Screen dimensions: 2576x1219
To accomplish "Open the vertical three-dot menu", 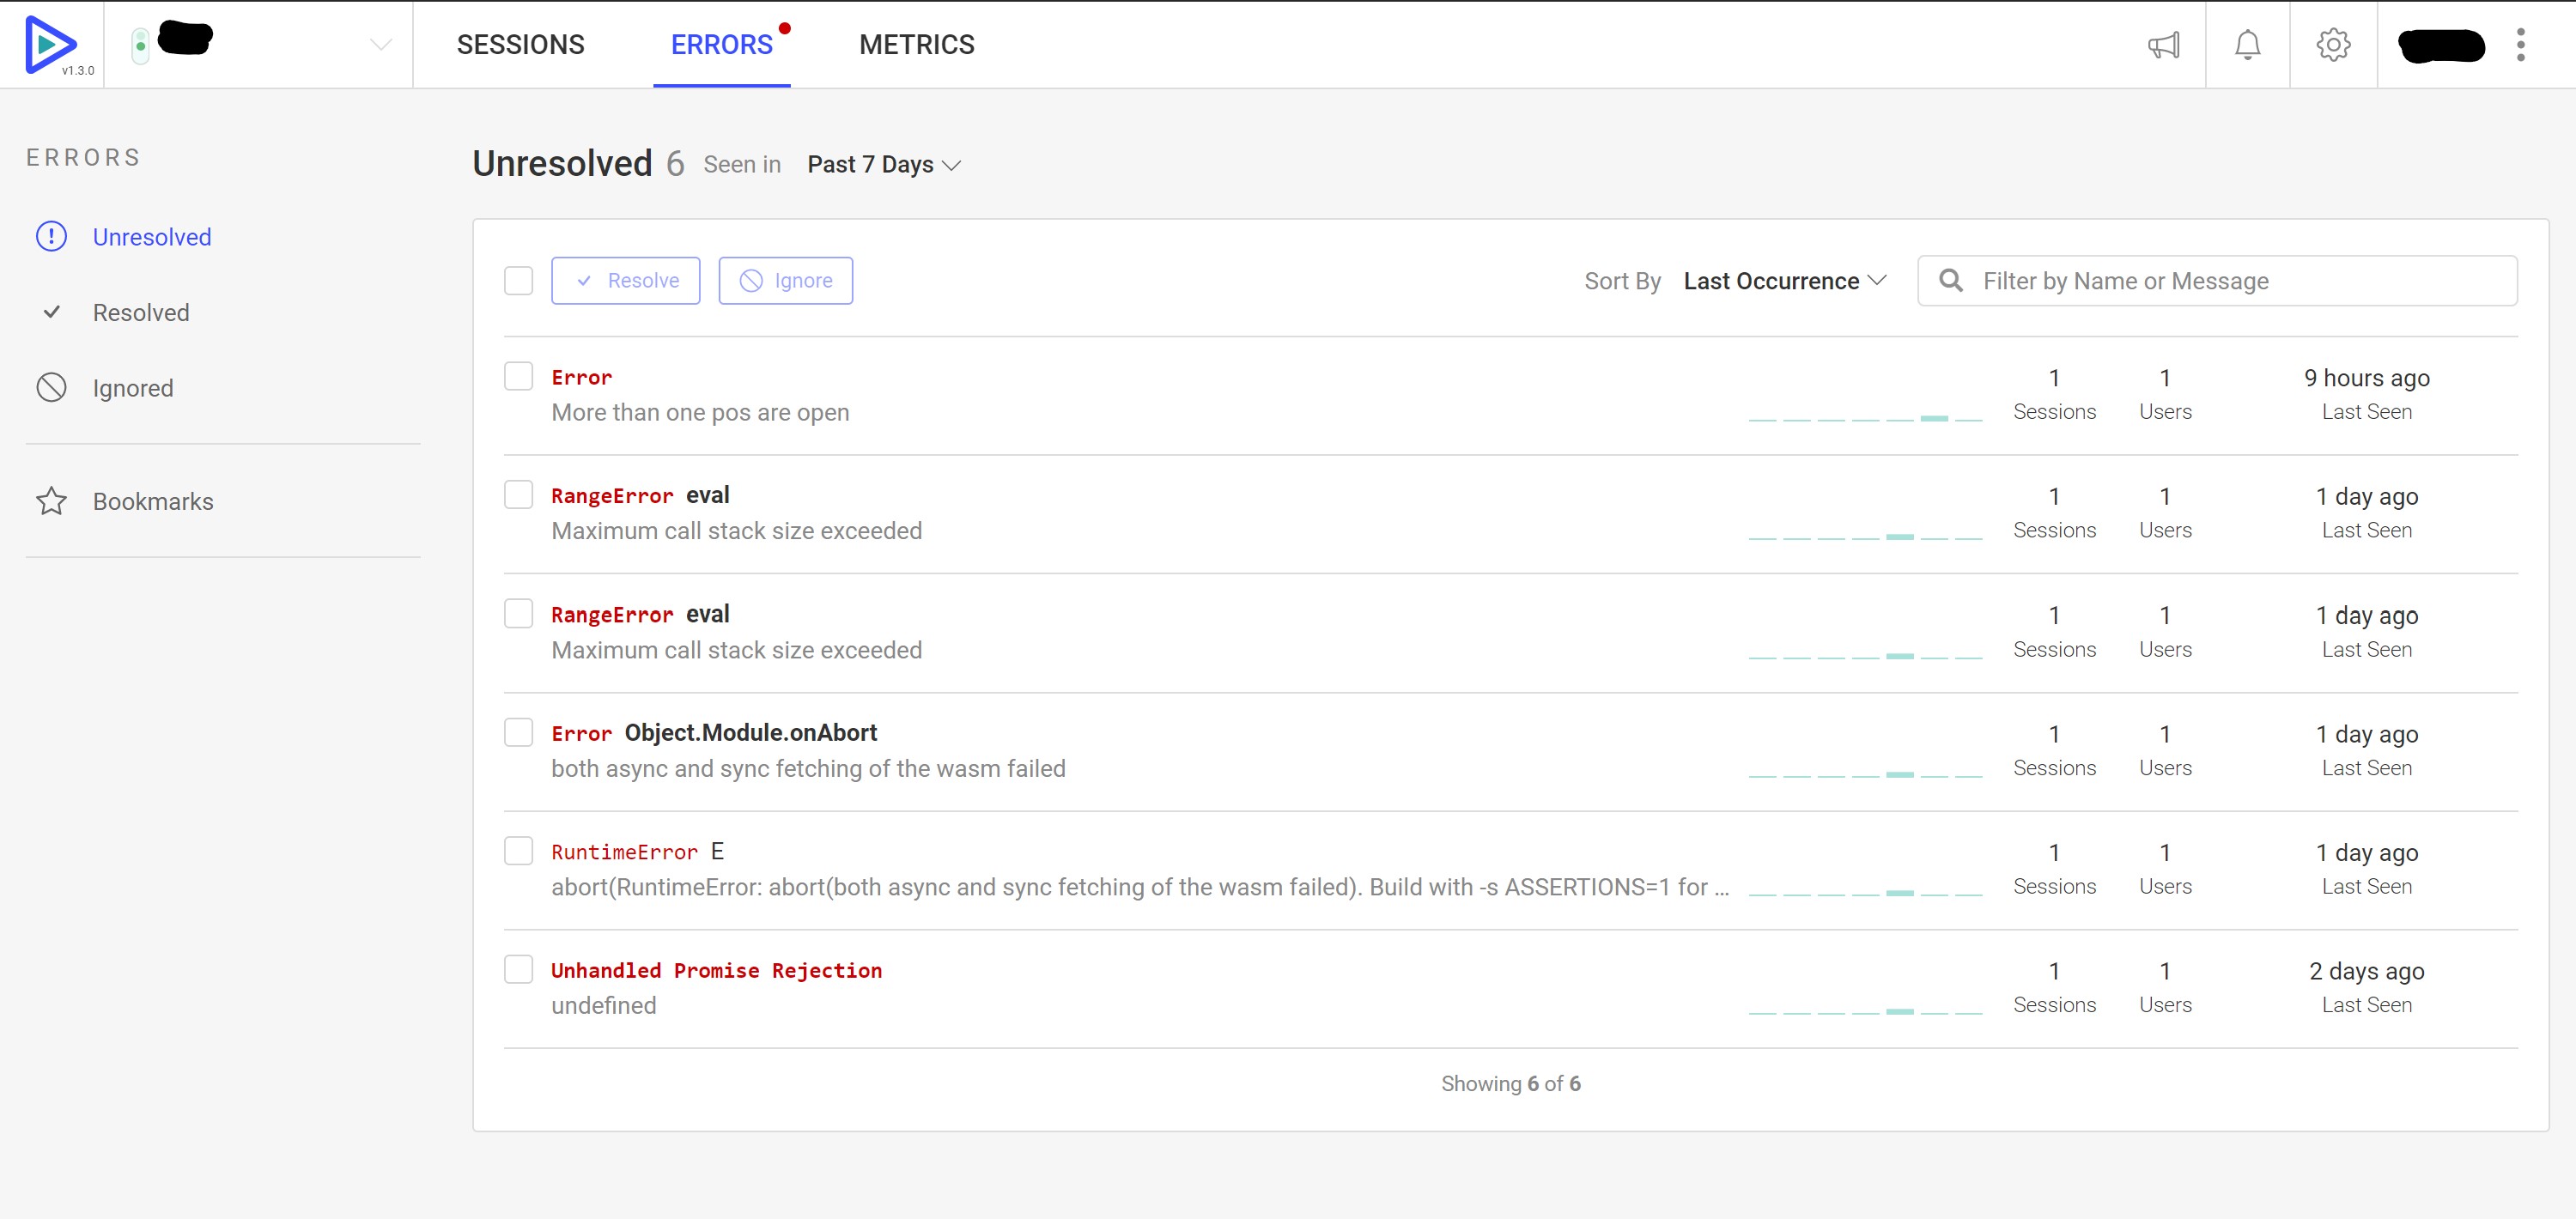I will (2520, 45).
